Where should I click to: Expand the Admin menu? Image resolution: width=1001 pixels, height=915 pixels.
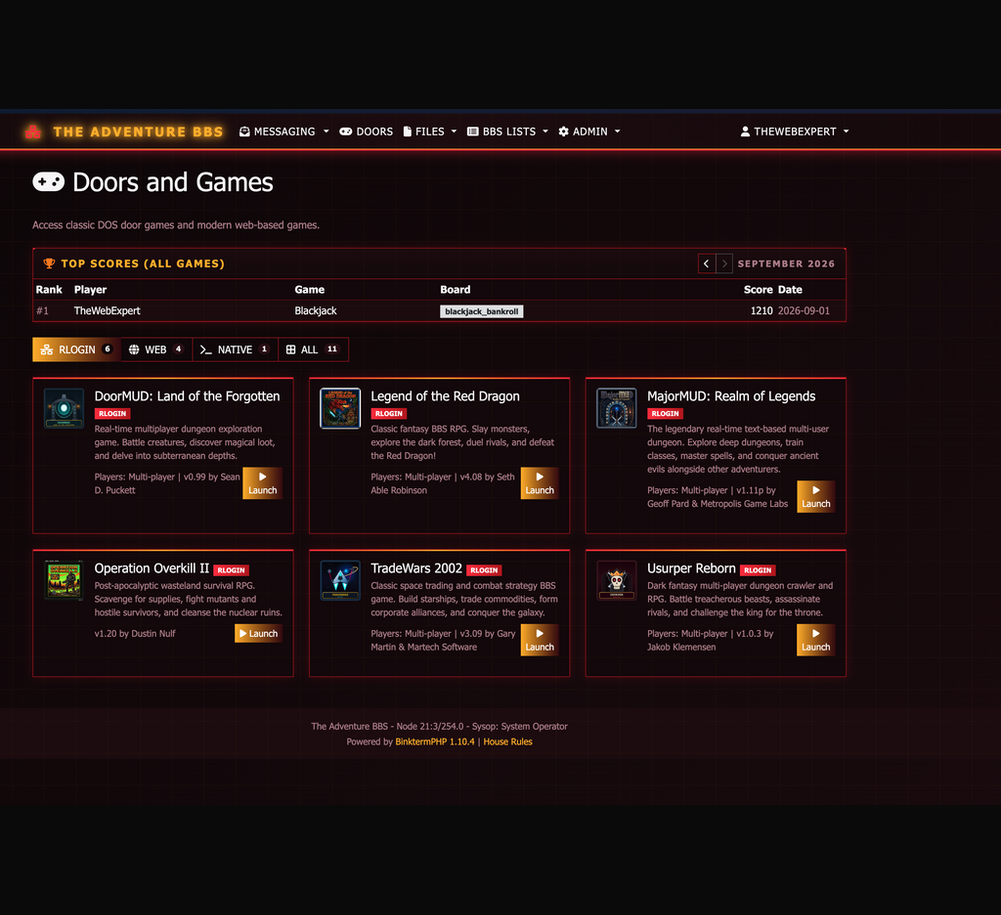click(x=589, y=132)
